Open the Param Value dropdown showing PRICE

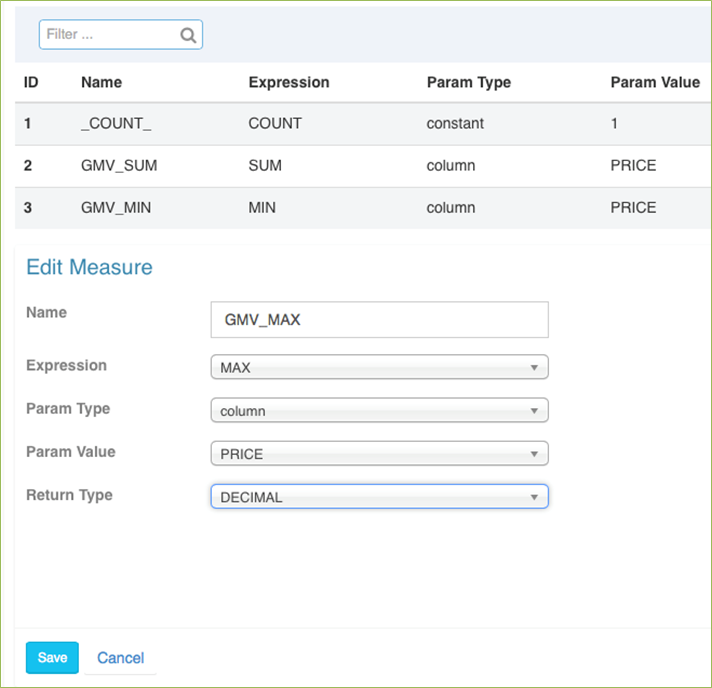380,453
